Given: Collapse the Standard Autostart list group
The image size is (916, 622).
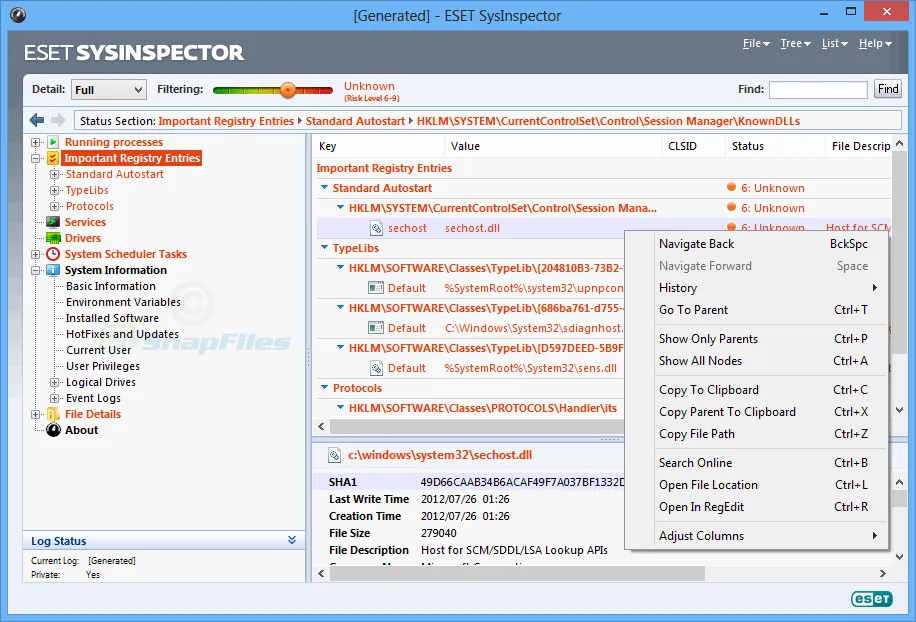Looking at the screenshot, I should pos(324,187).
